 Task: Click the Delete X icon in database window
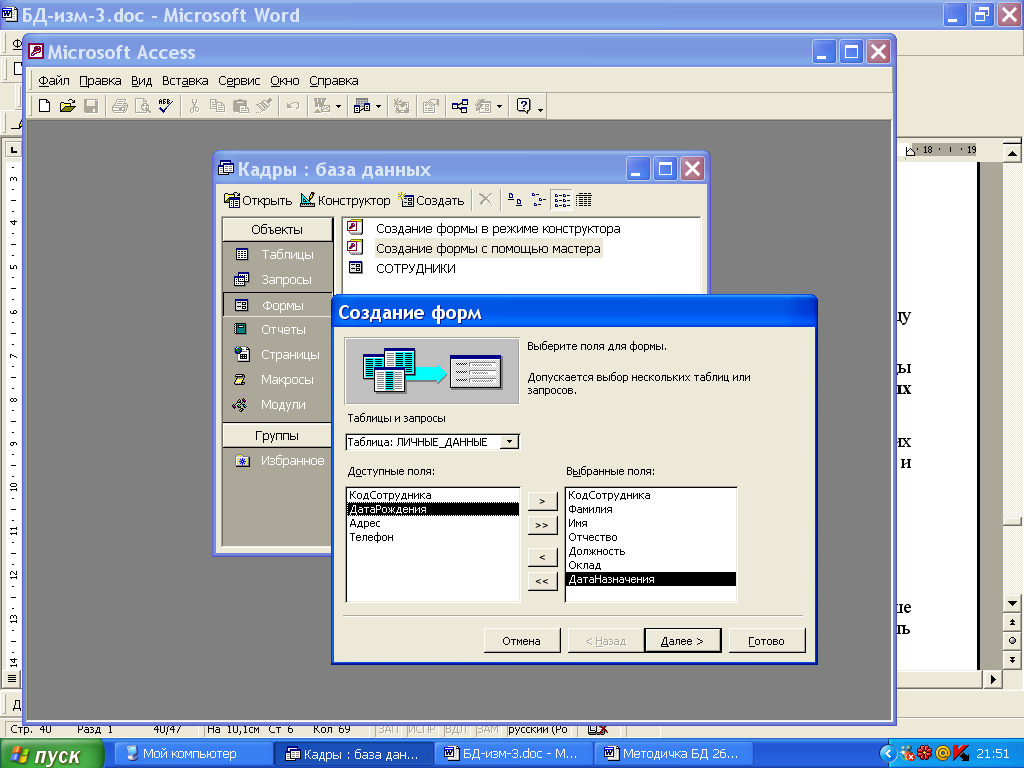(485, 200)
